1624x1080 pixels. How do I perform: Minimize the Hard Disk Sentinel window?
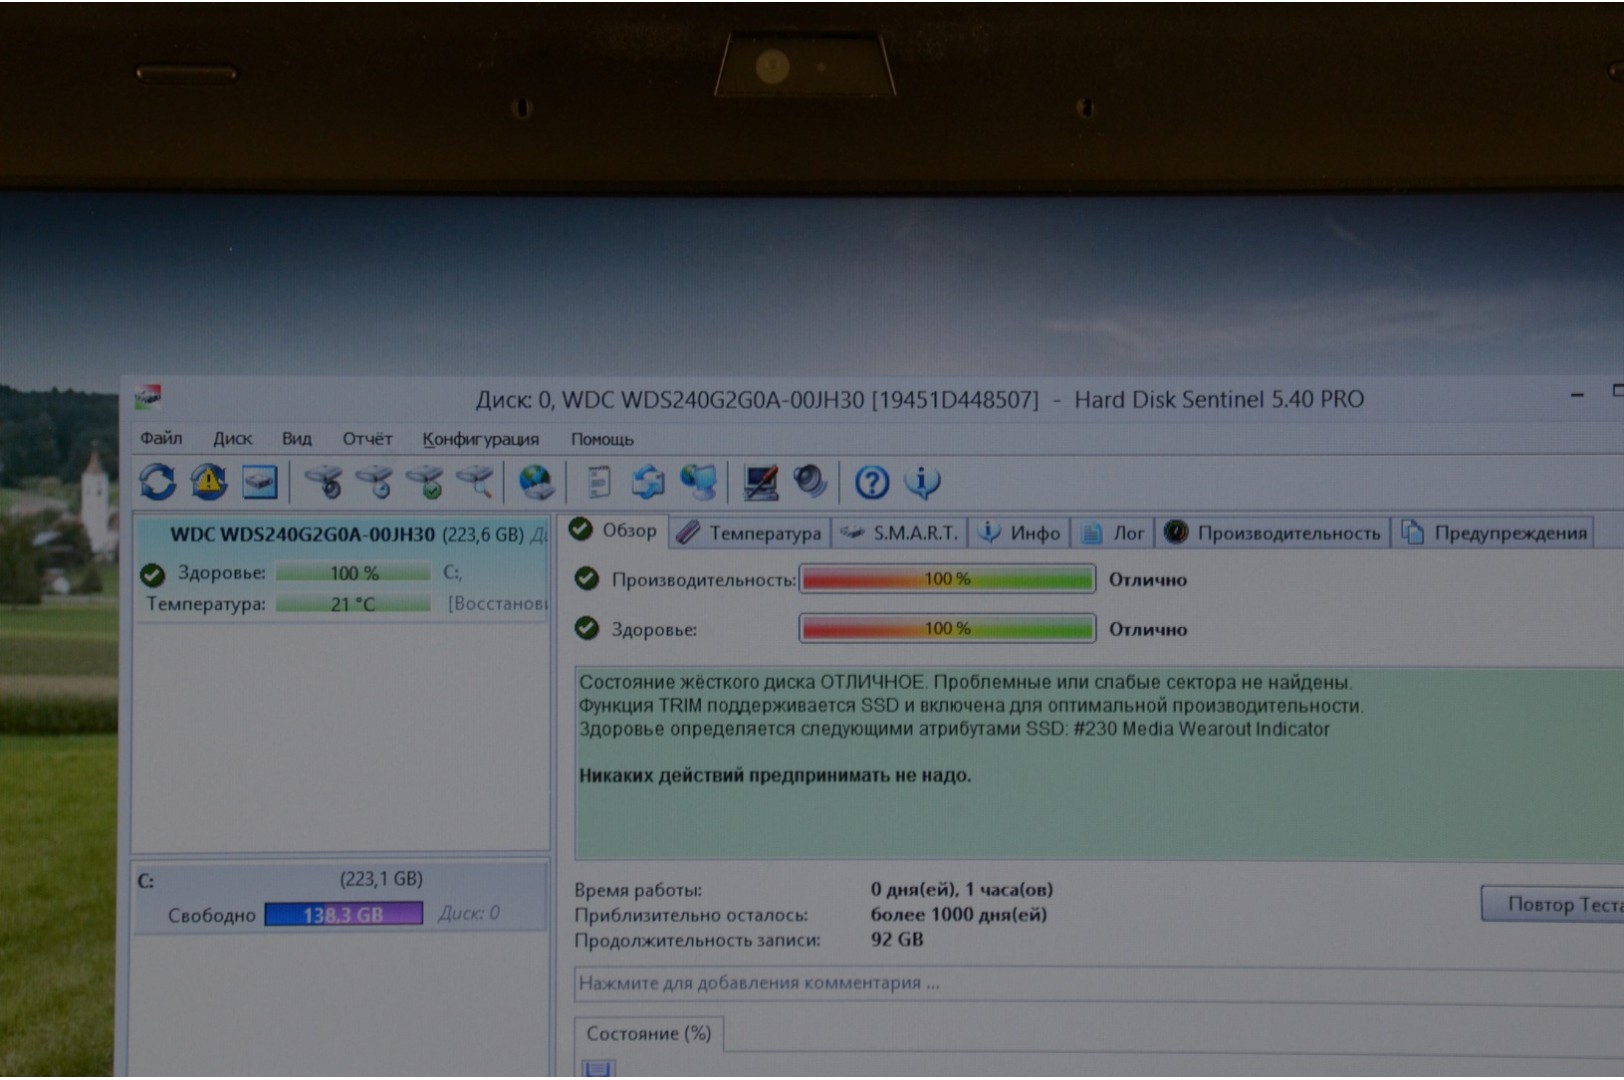pos(1577,396)
